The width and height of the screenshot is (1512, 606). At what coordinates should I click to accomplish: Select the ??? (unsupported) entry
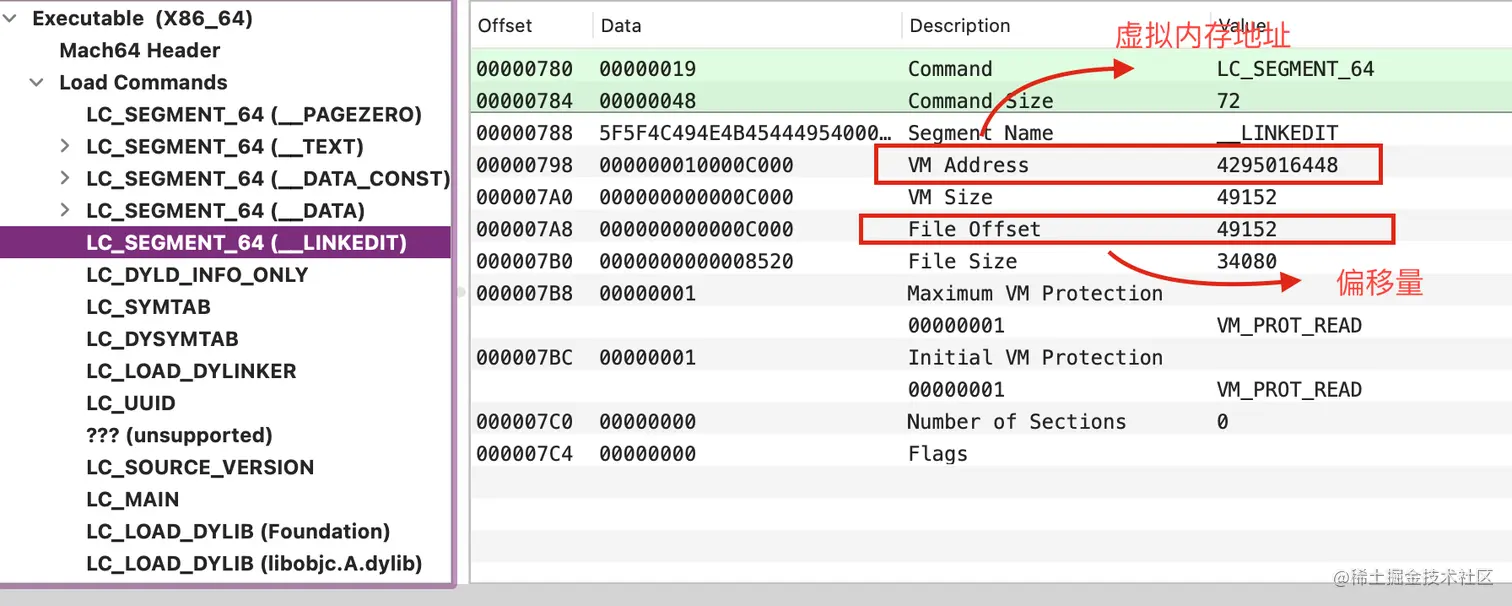click(x=179, y=434)
